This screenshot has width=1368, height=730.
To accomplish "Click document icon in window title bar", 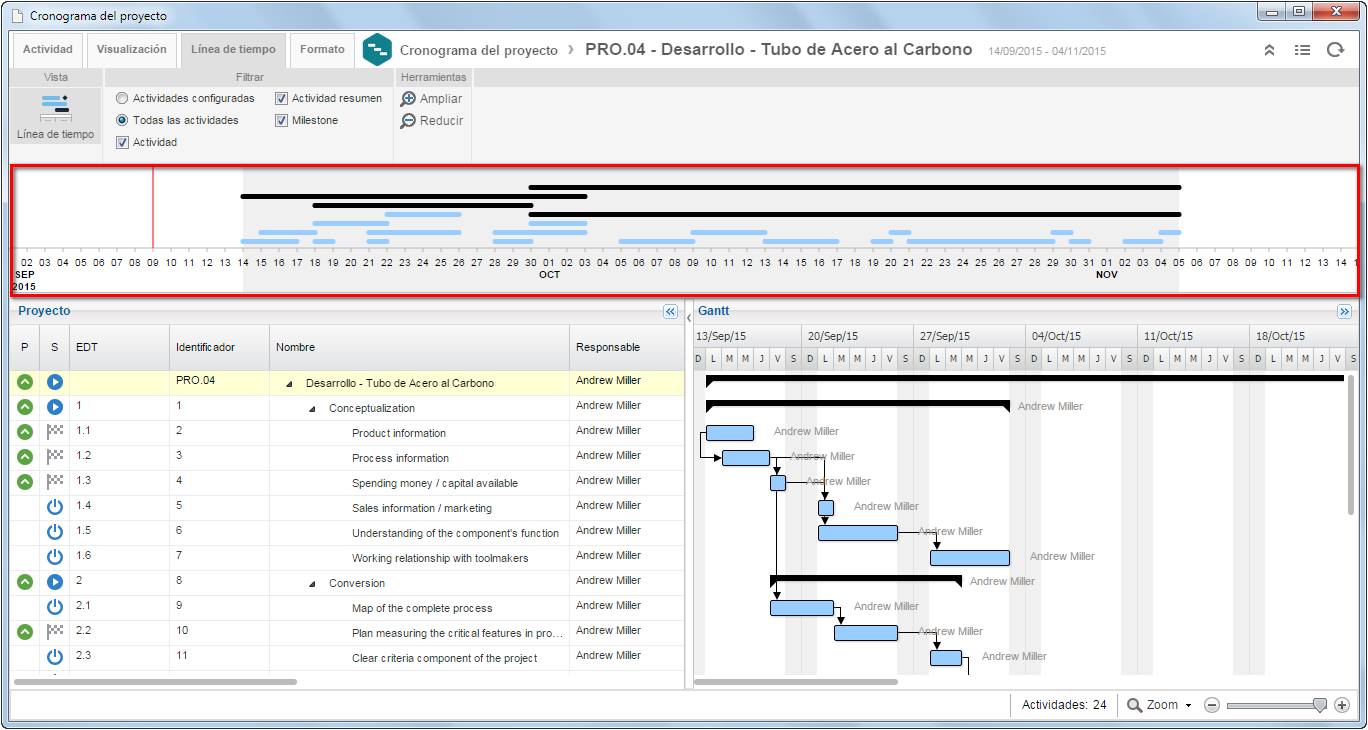I will click(x=17, y=16).
